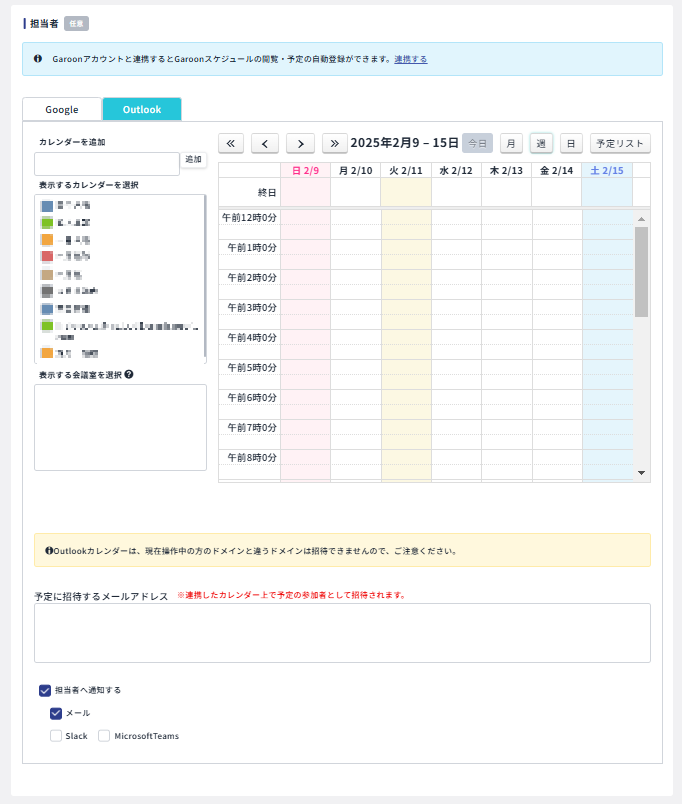Click the down arrow of calendar scrollbar
Screen dimensions: 682x804
pos(642,473)
